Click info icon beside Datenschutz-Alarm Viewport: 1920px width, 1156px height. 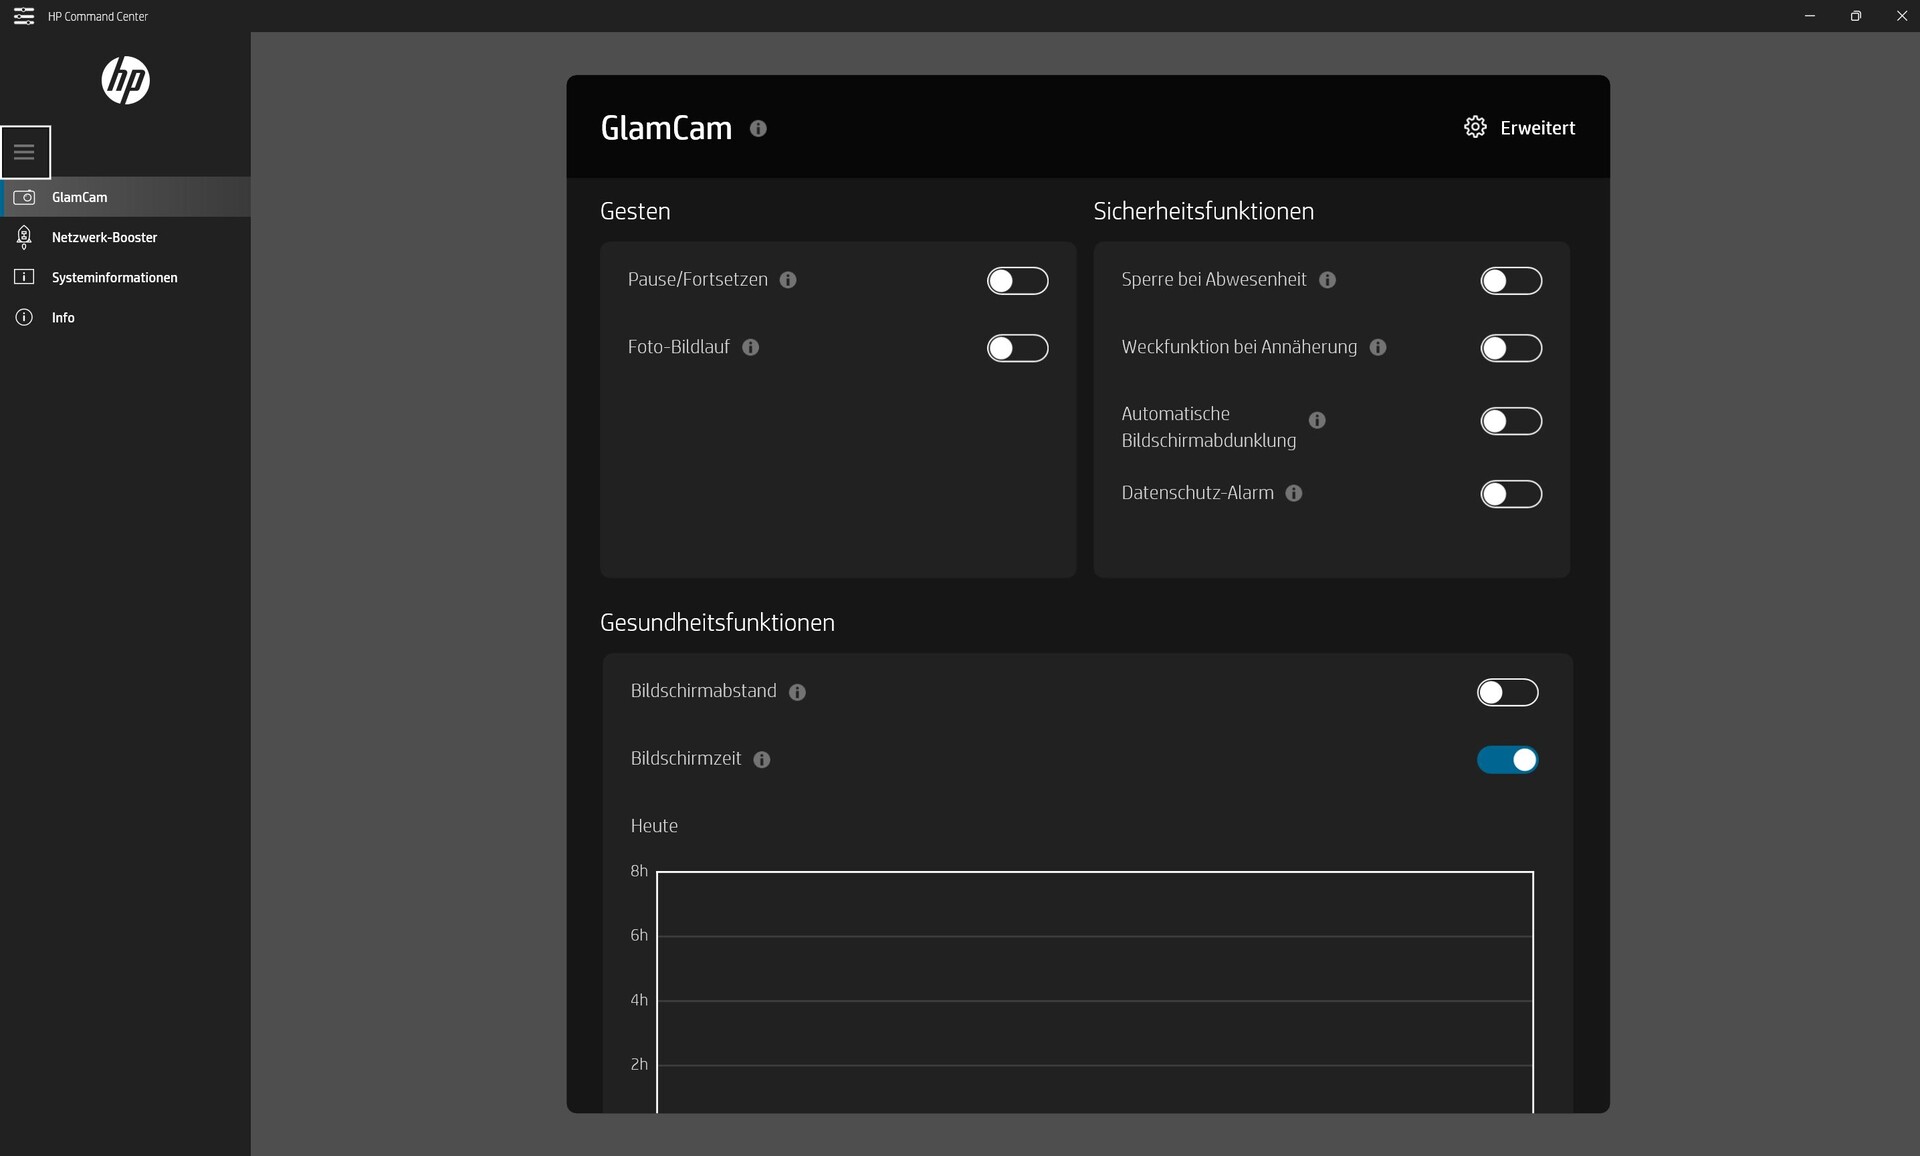(x=1294, y=493)
